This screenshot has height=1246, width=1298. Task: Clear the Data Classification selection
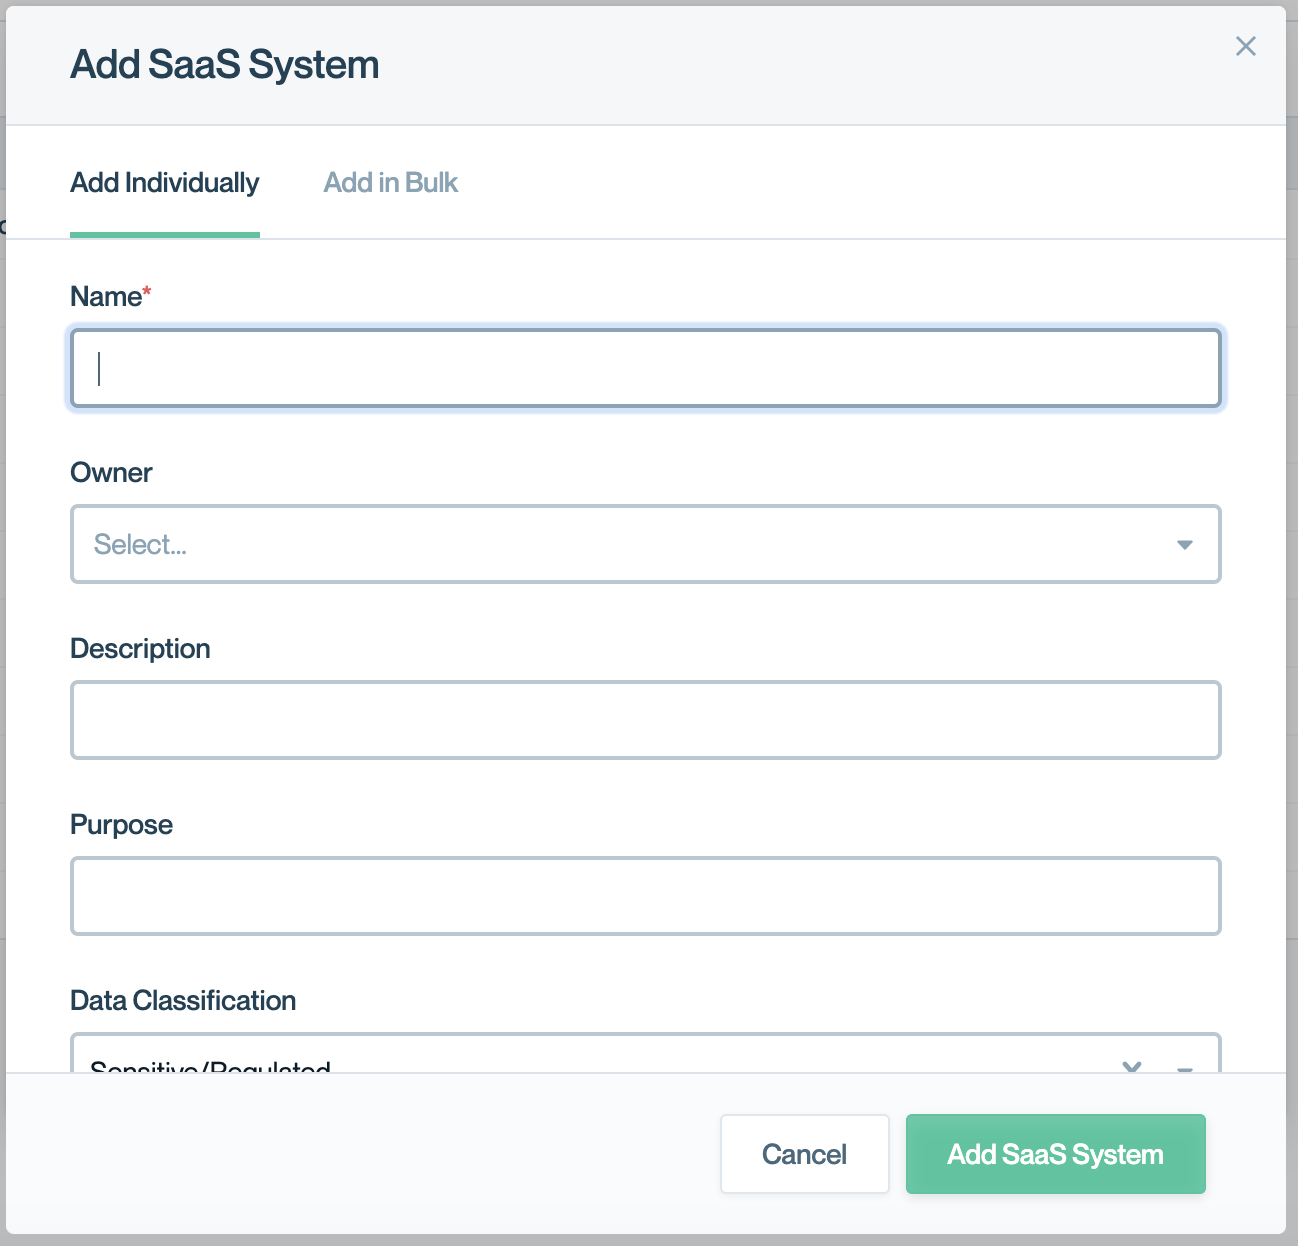(x=1132, y=1066)
